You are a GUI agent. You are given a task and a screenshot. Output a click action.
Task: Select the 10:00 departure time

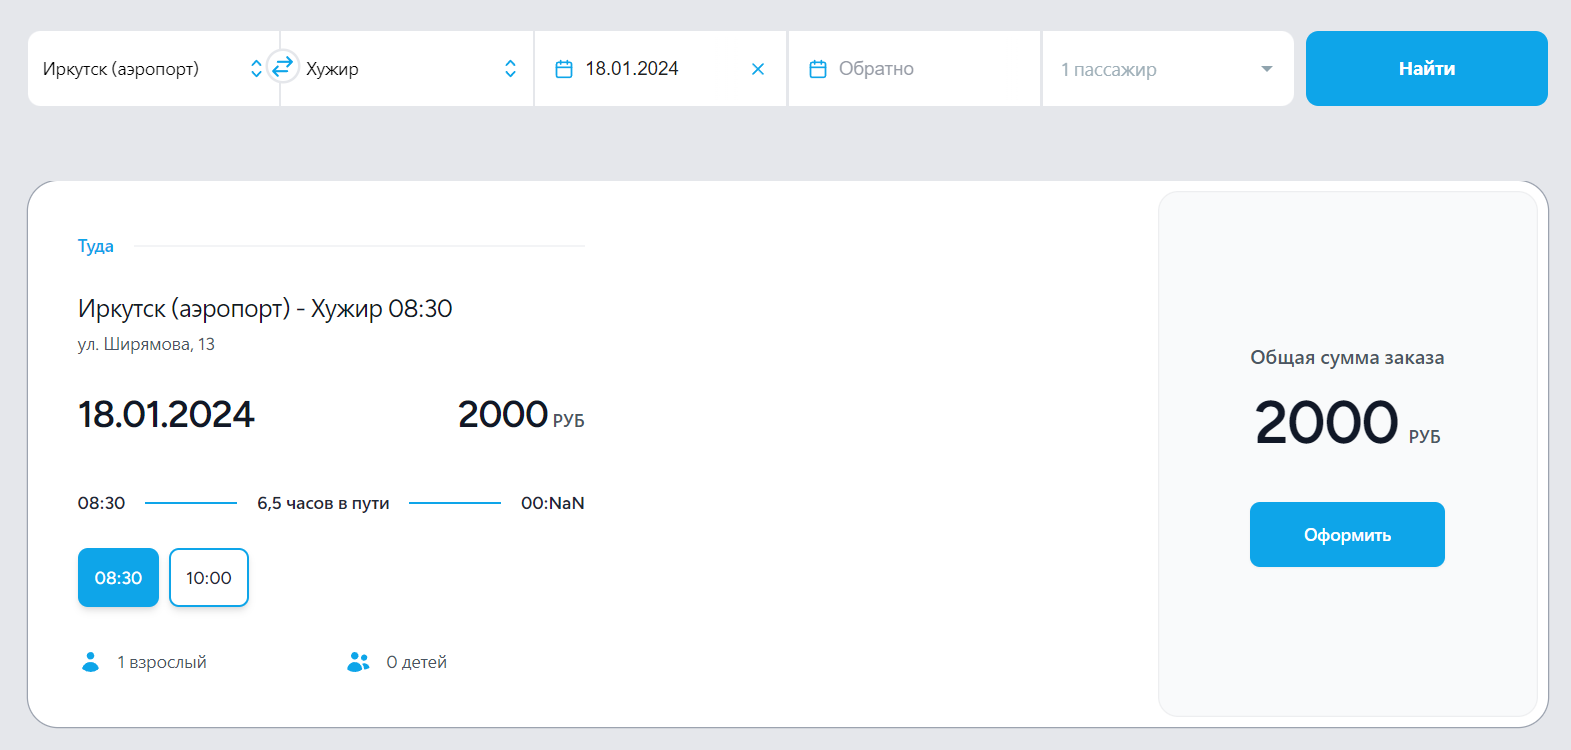click(x=209, y=577)
